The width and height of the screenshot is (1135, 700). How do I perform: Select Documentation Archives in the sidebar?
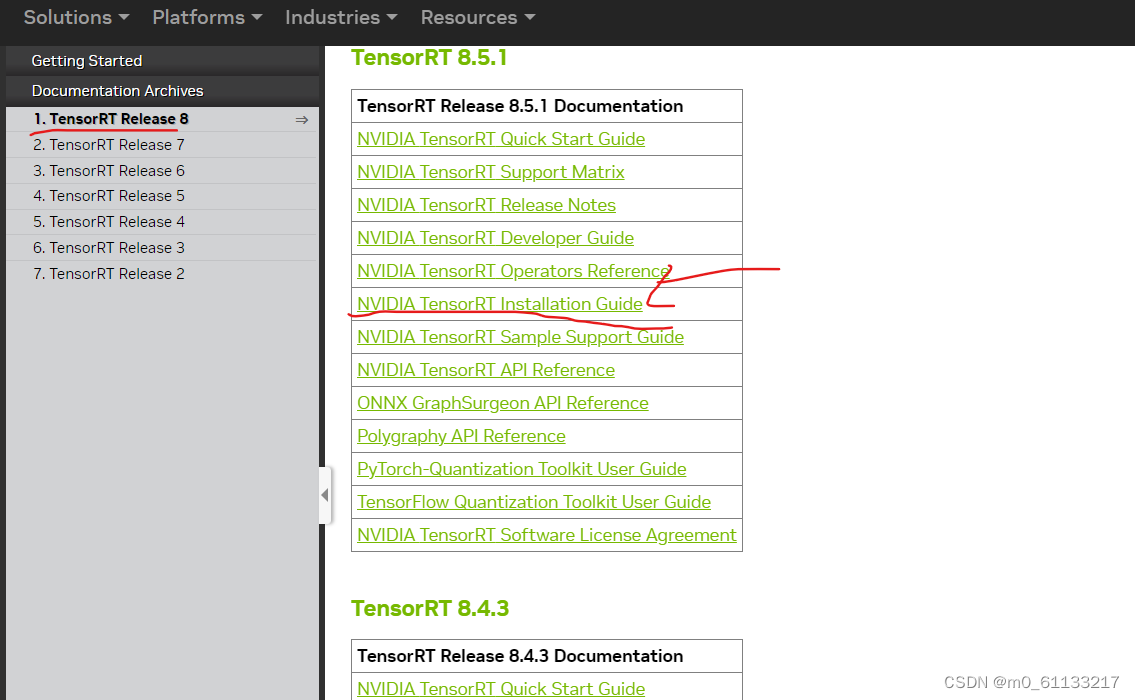click(x=162, y=91)
